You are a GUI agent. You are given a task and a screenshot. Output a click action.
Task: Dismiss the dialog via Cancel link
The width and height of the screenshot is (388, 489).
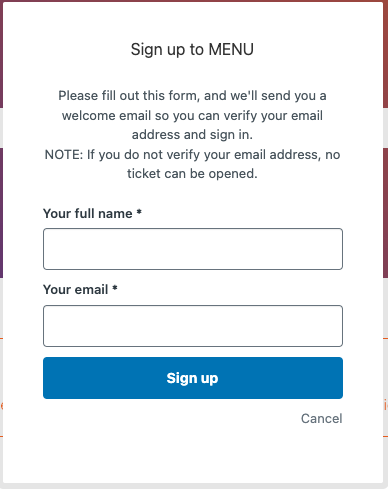[321, 418]
